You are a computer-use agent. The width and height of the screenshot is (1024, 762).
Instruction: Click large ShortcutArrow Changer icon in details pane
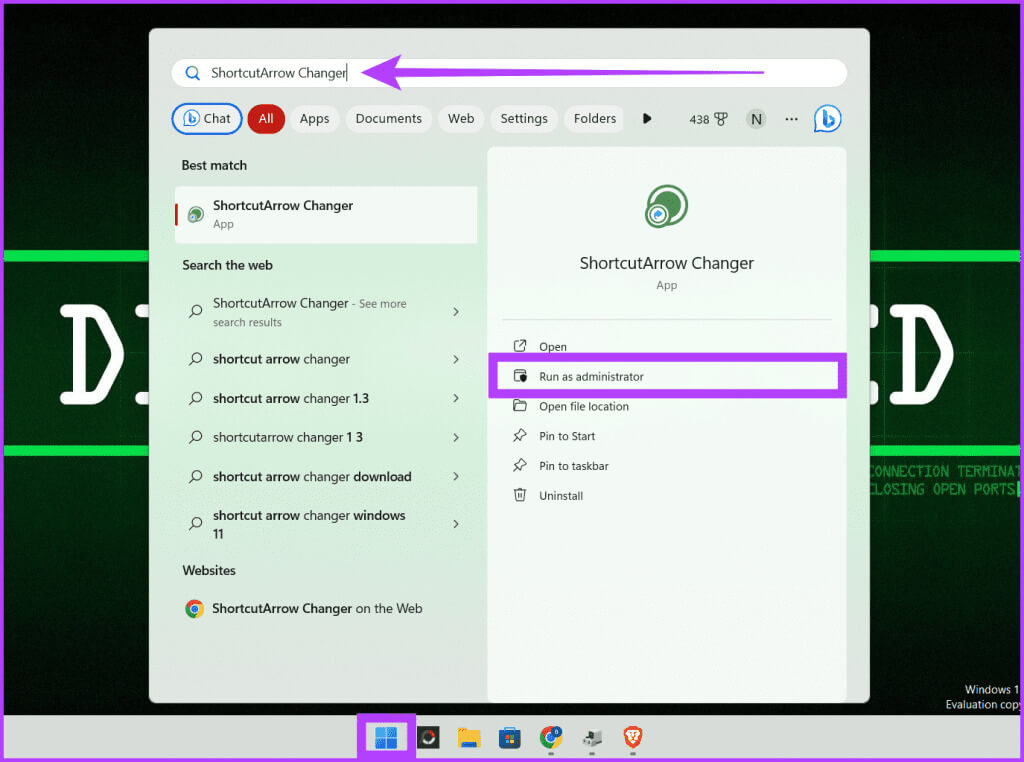coord(666,206)
